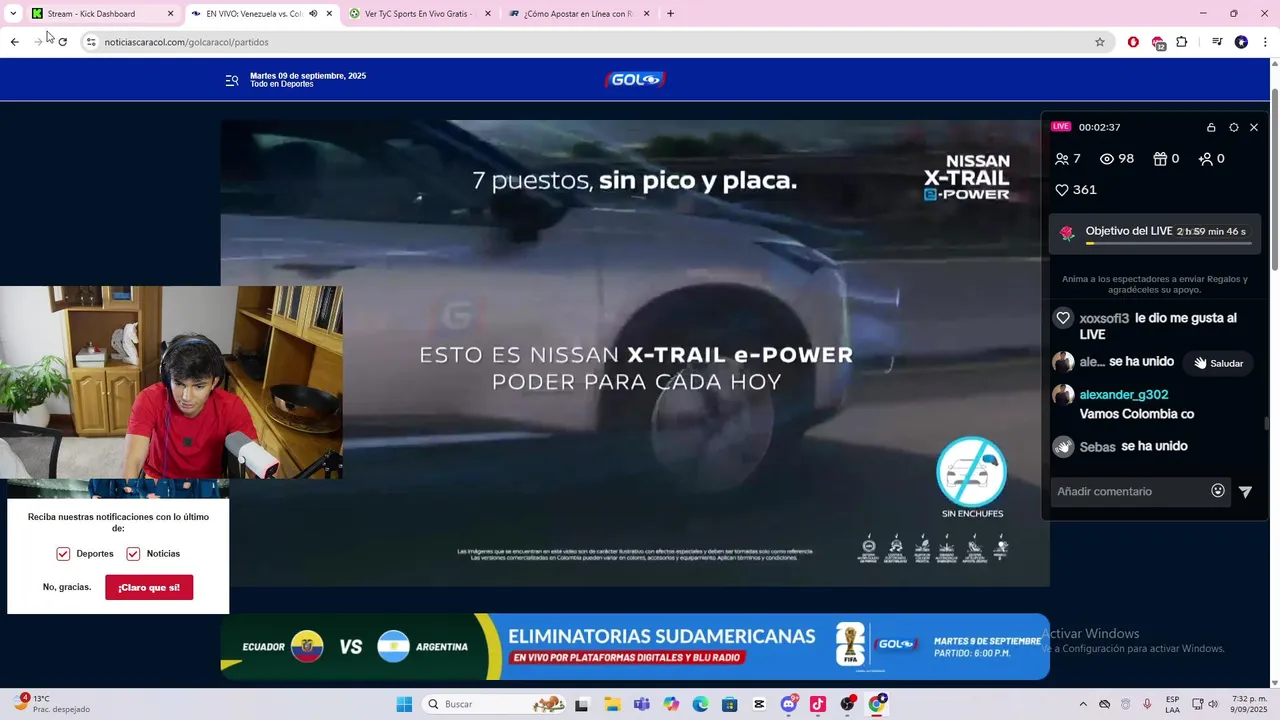View site information icon in address bar
Image resolution: width=1280 pixels, height=720 pixels.
[x=91, y=42]
